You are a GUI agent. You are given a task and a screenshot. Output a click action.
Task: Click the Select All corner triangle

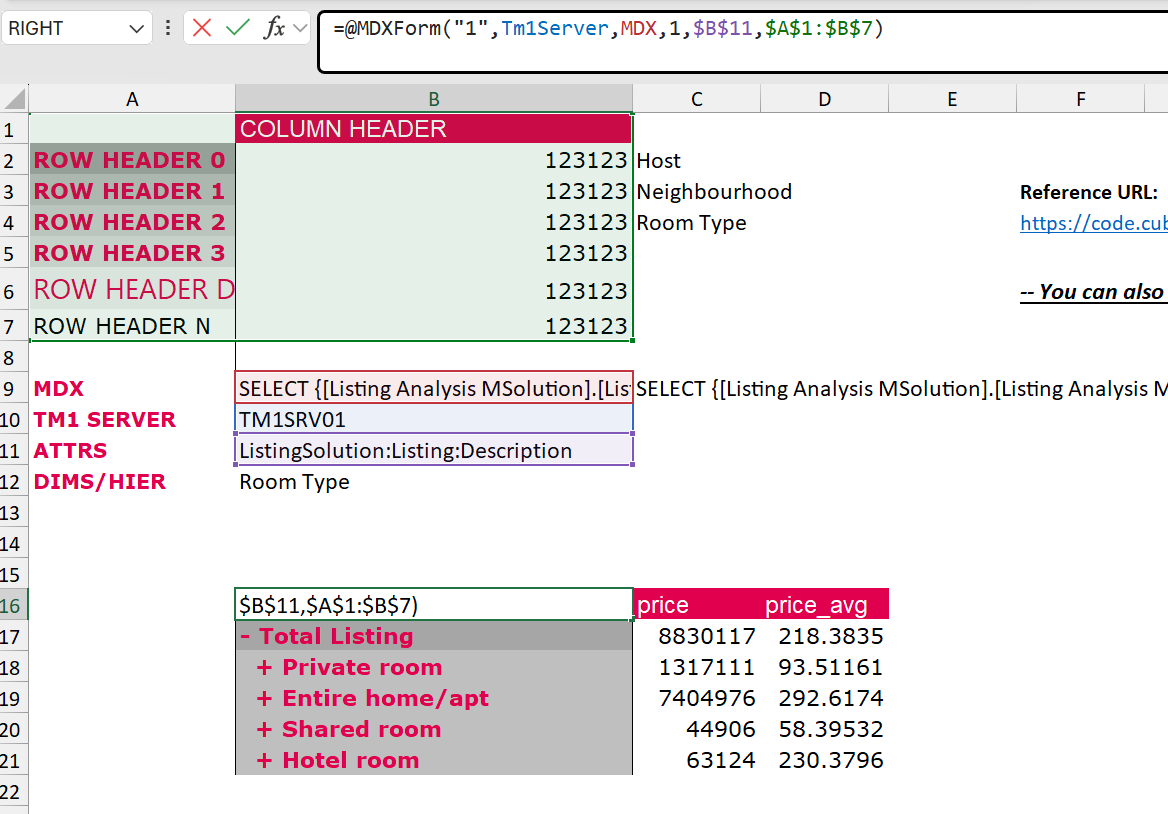tap(15, 98)
